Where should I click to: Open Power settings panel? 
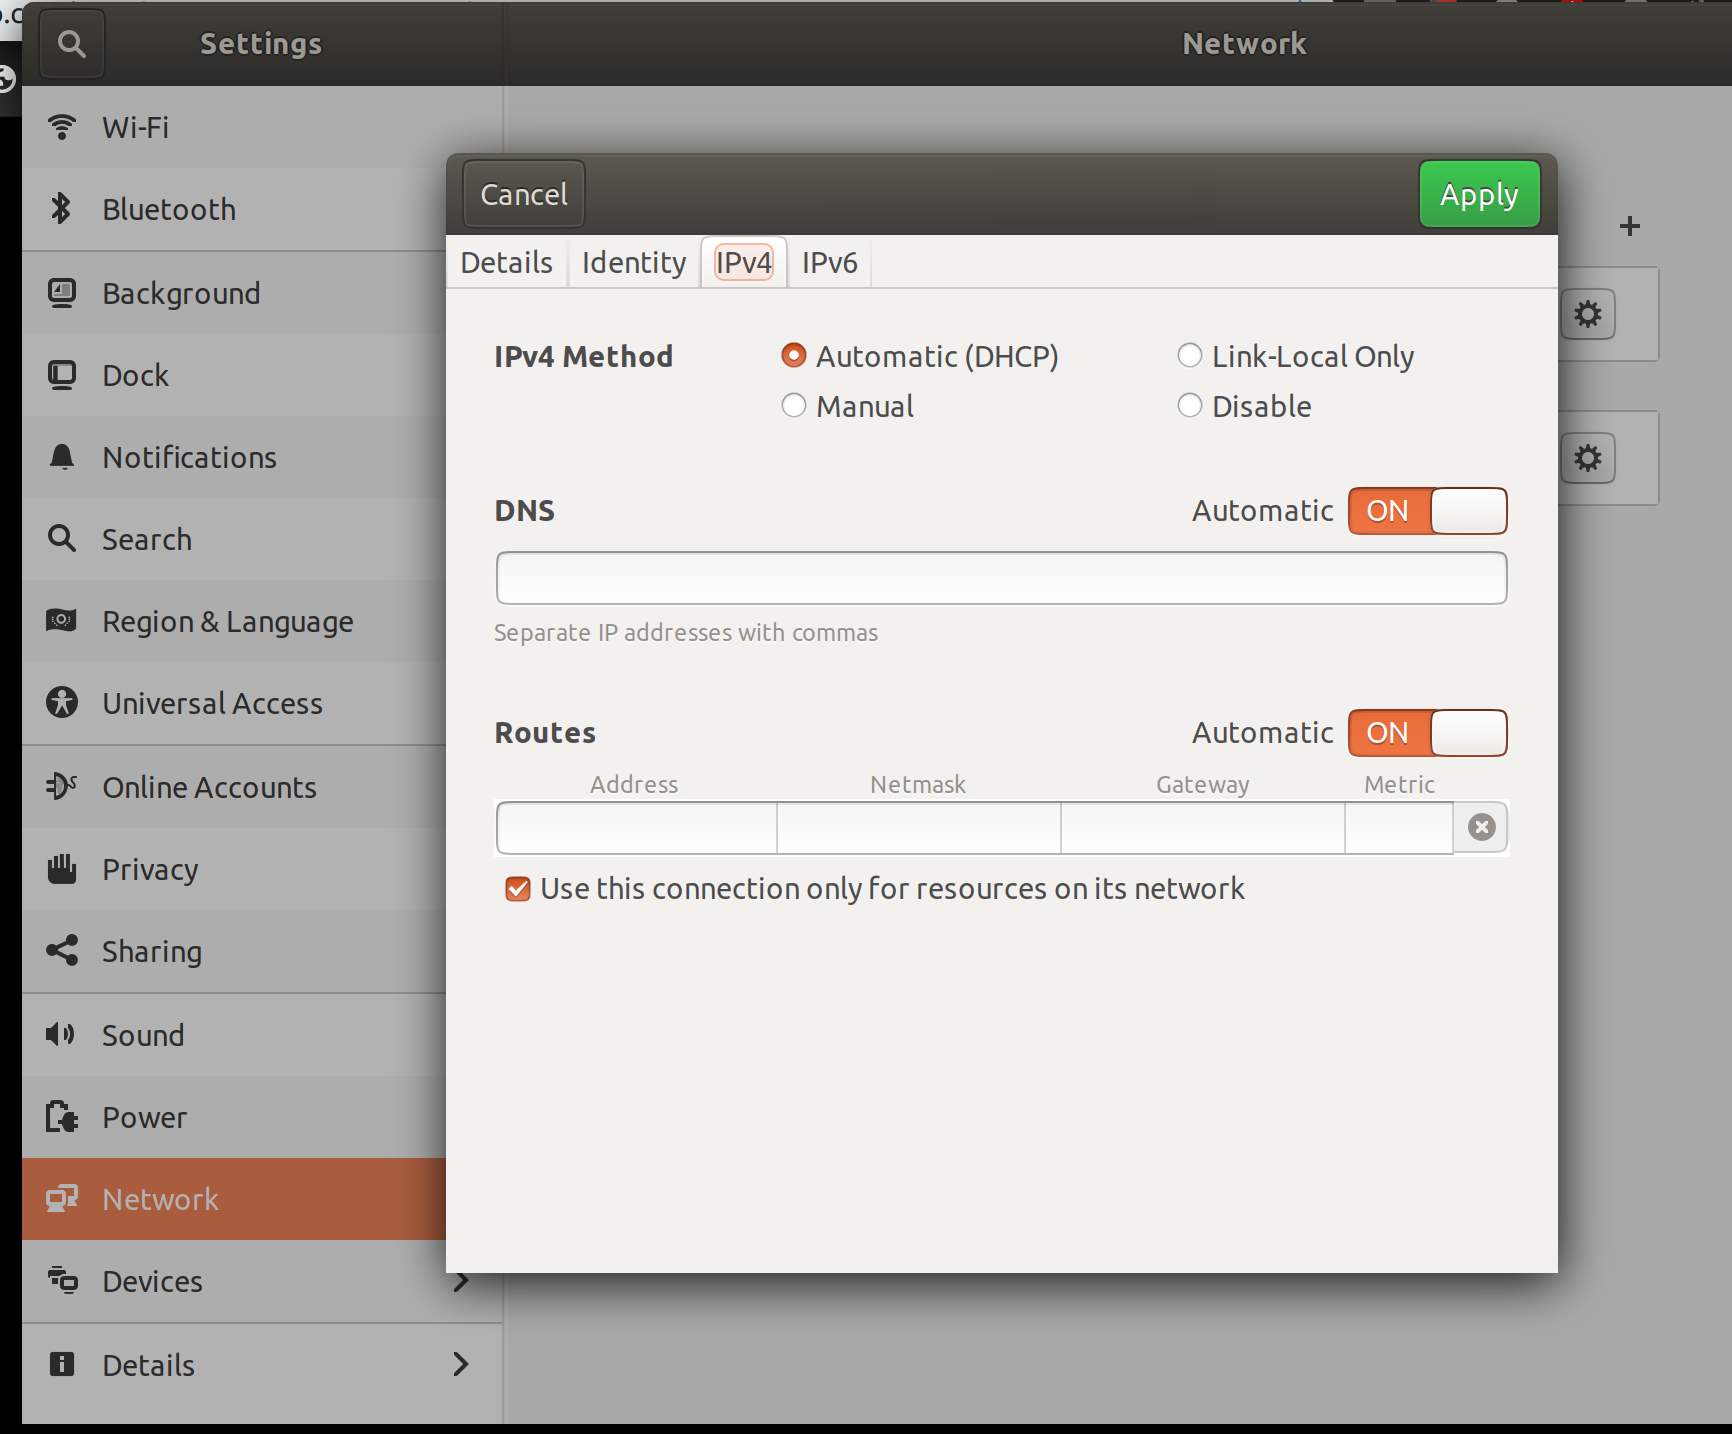pyautogui.click(x=234, y=1117)
